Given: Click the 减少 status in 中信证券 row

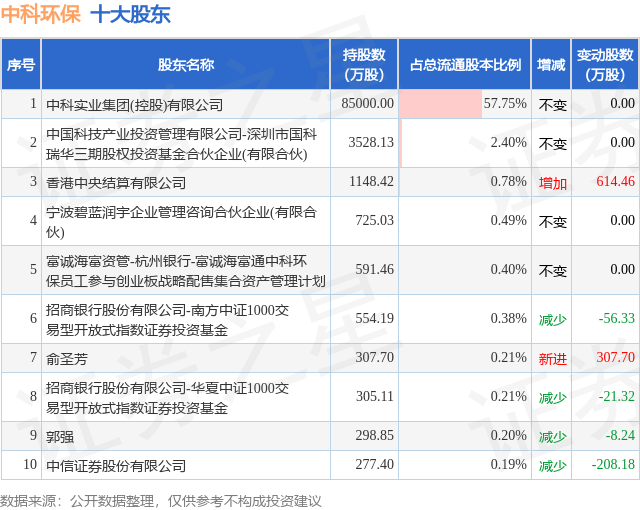Looking at the screenshot, I should [552, 466].
